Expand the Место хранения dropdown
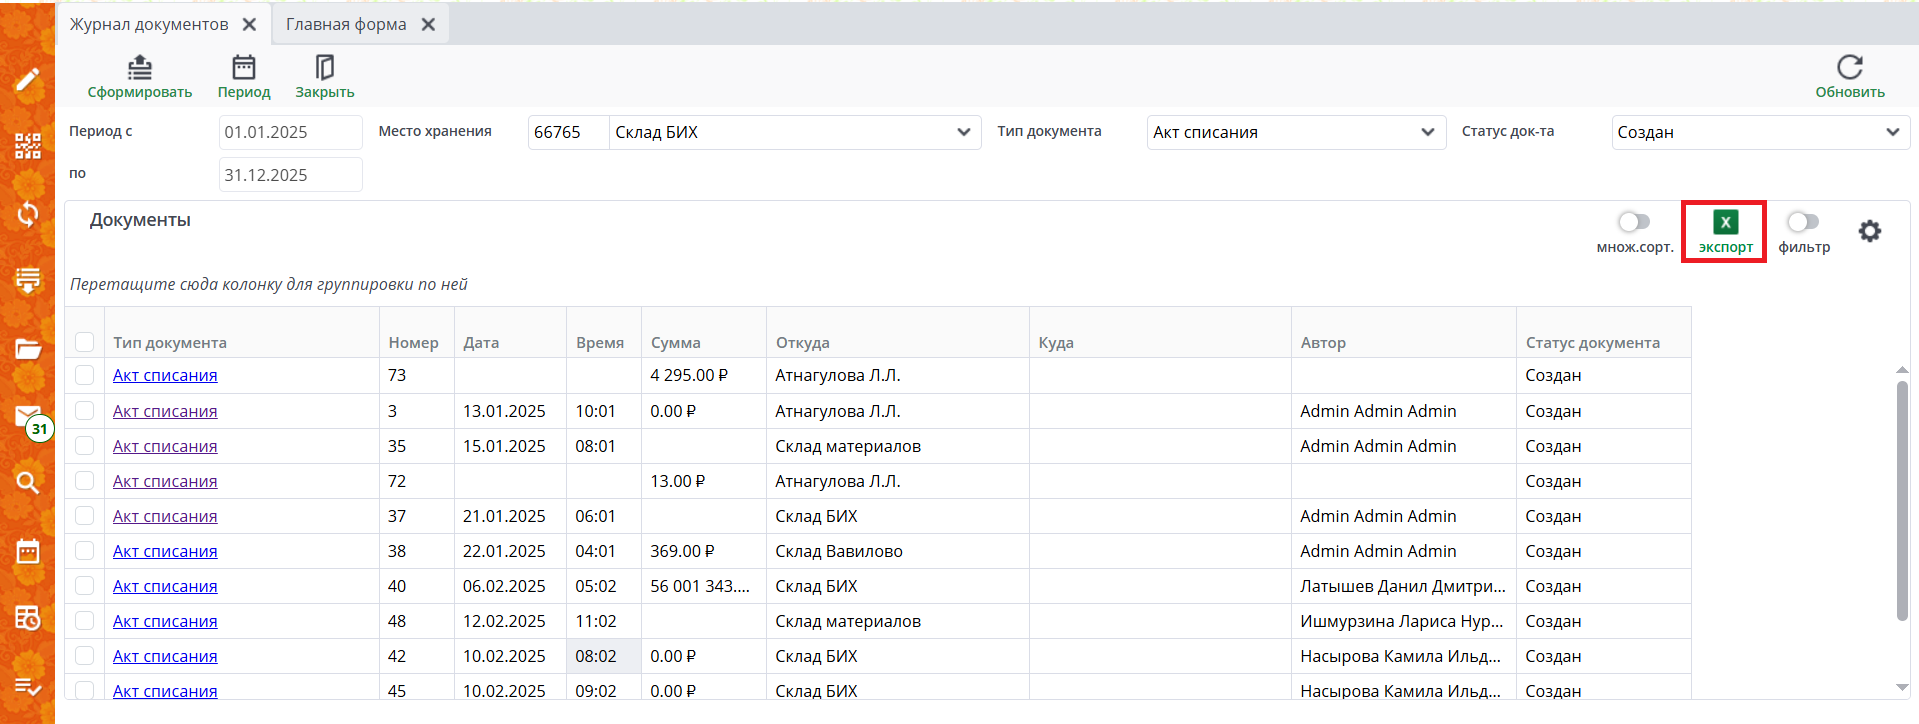This screenshot has width=1919, height=724. [x=962, y=132]
